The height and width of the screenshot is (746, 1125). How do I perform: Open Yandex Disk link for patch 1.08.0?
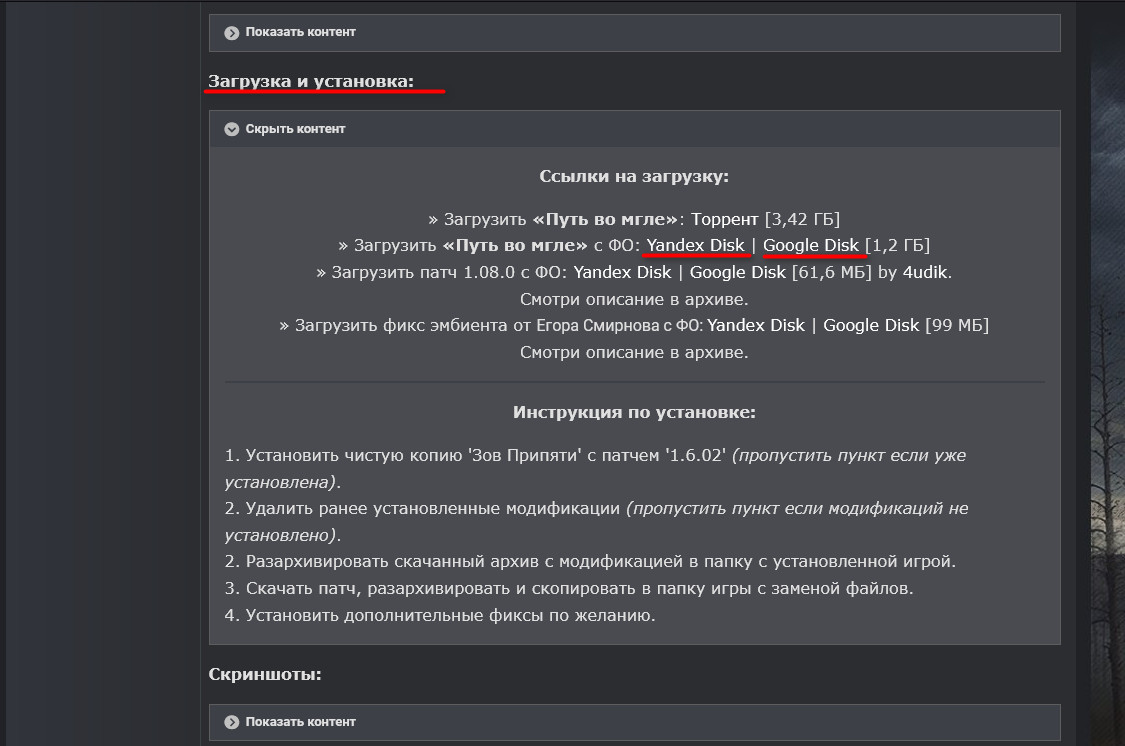tap(622, 272)
